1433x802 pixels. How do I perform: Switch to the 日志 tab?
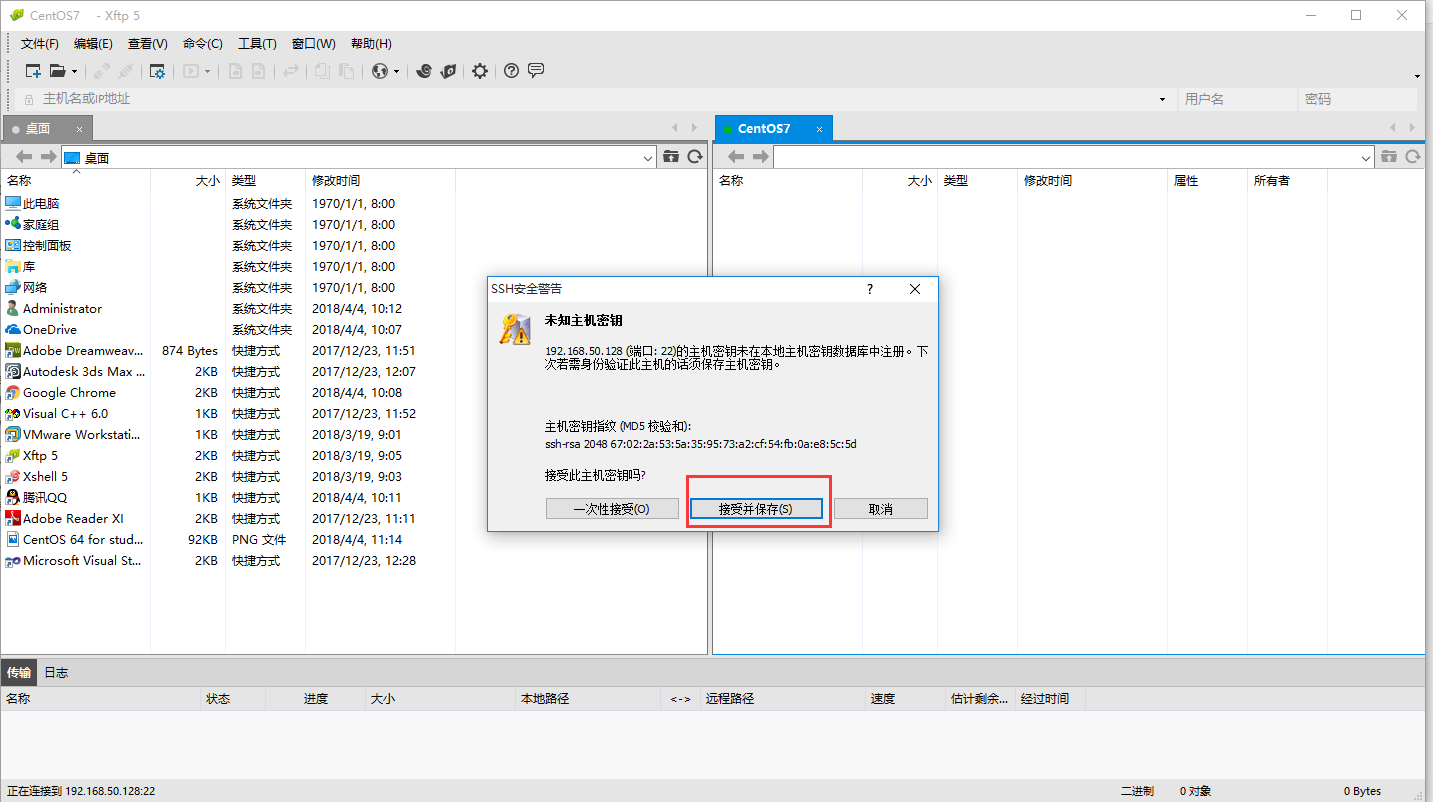(56, 672)
